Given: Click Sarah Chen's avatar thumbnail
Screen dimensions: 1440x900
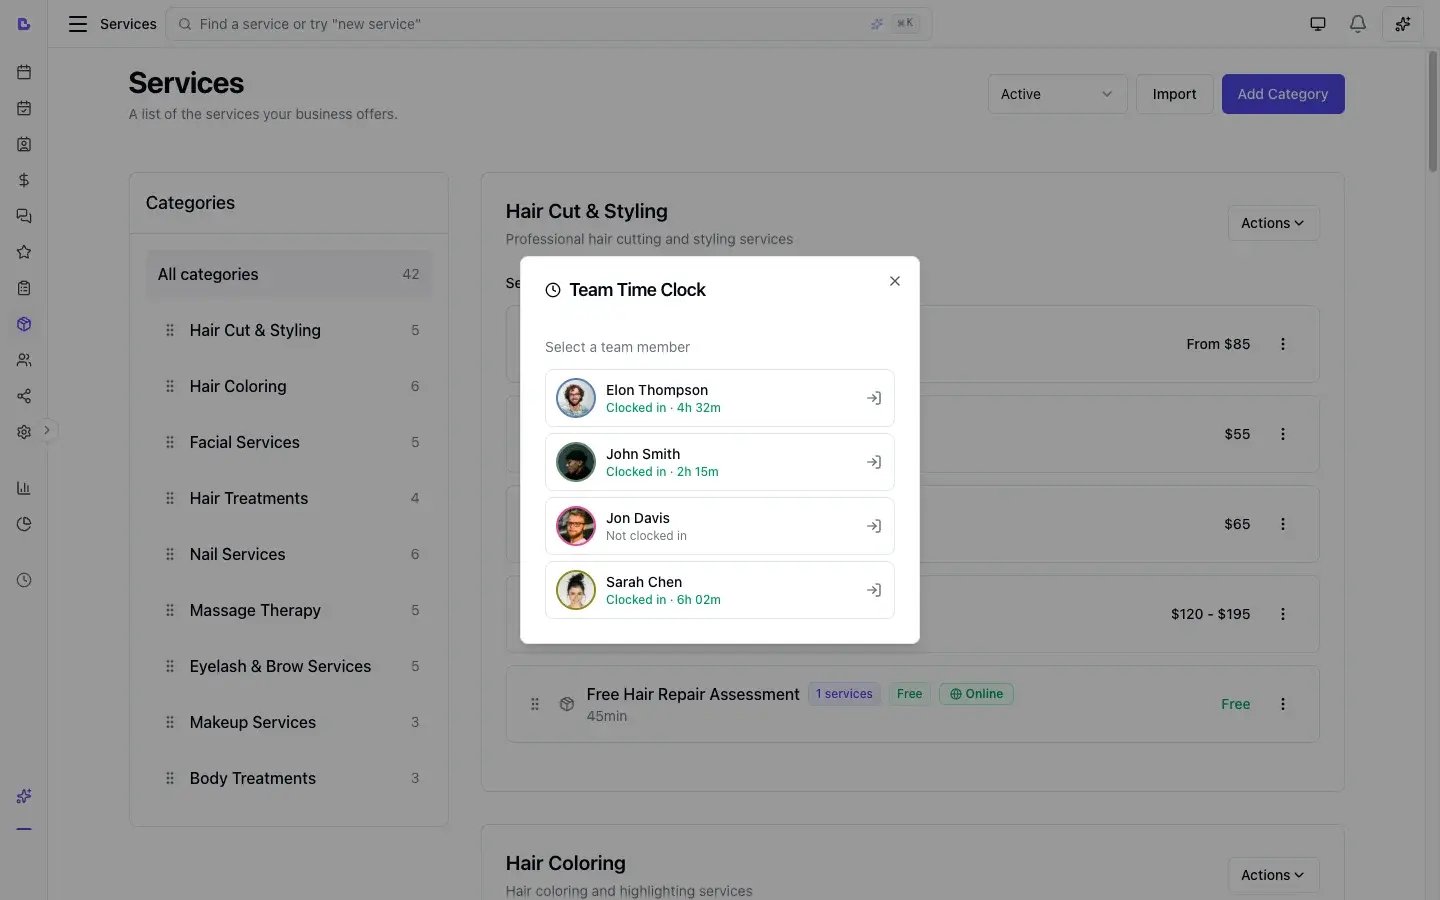Looking at the screenshot, I should coord(576,590).
